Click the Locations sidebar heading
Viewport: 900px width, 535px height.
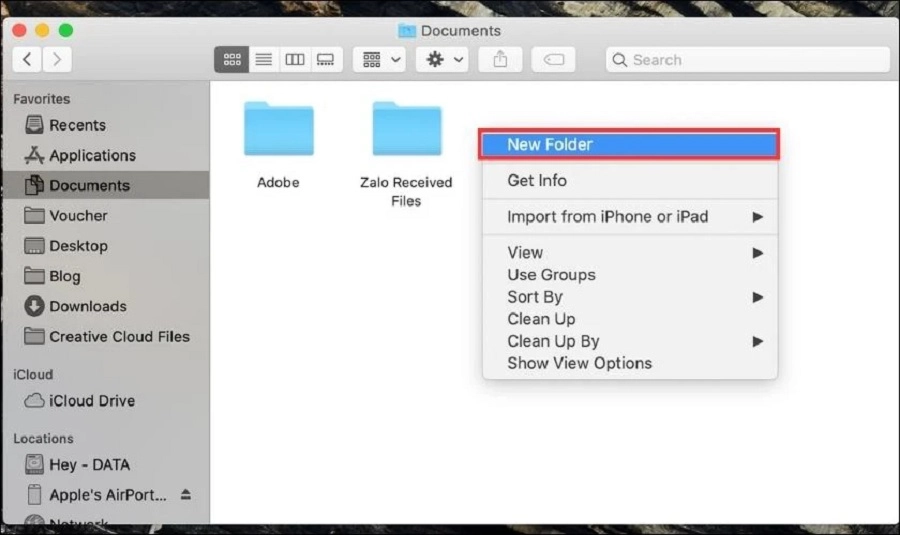[44, 438]
